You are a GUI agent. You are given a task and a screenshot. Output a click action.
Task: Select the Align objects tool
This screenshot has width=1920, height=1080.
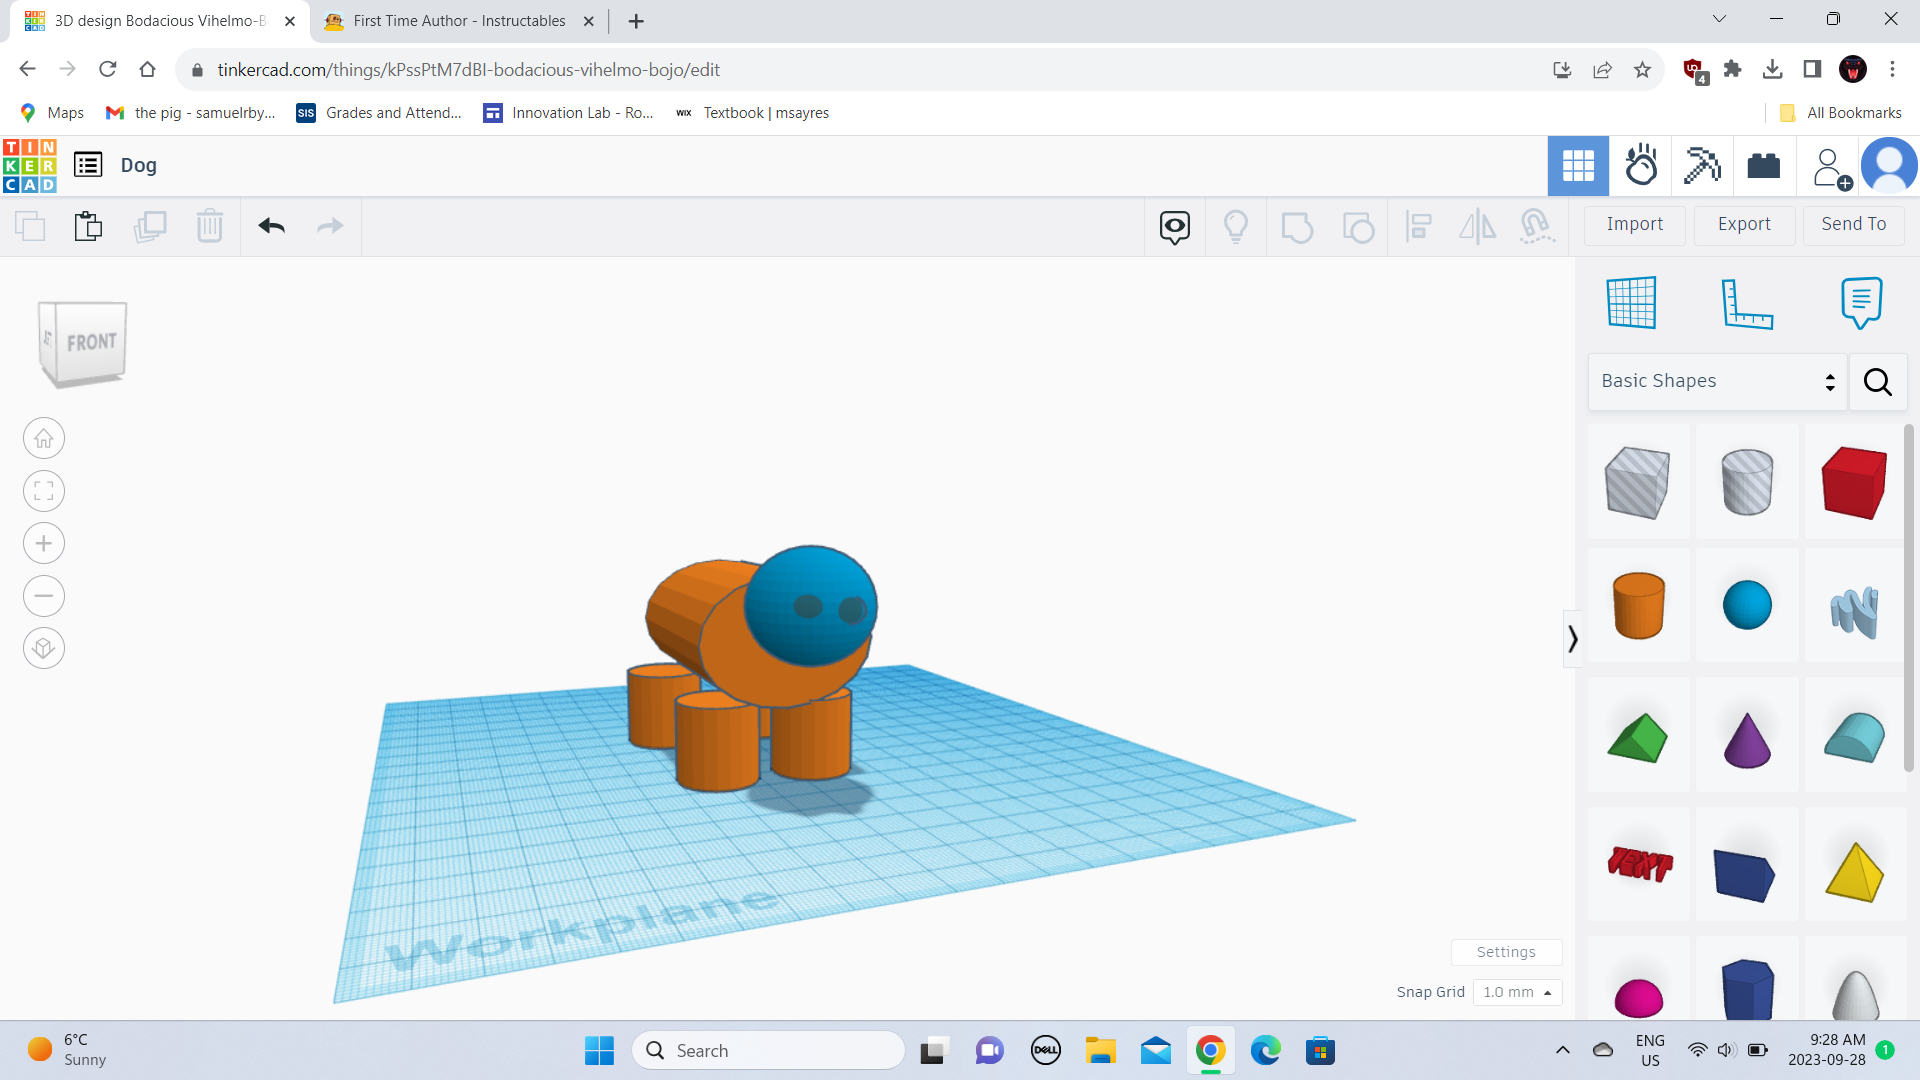(1419, 225)
